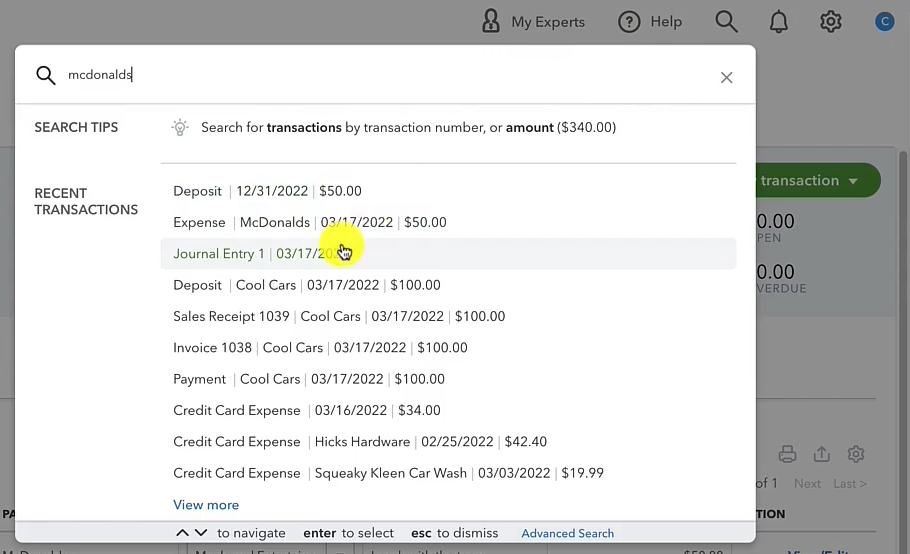Click the View more link
Screen dimensions: 910x554
point(206,505)
